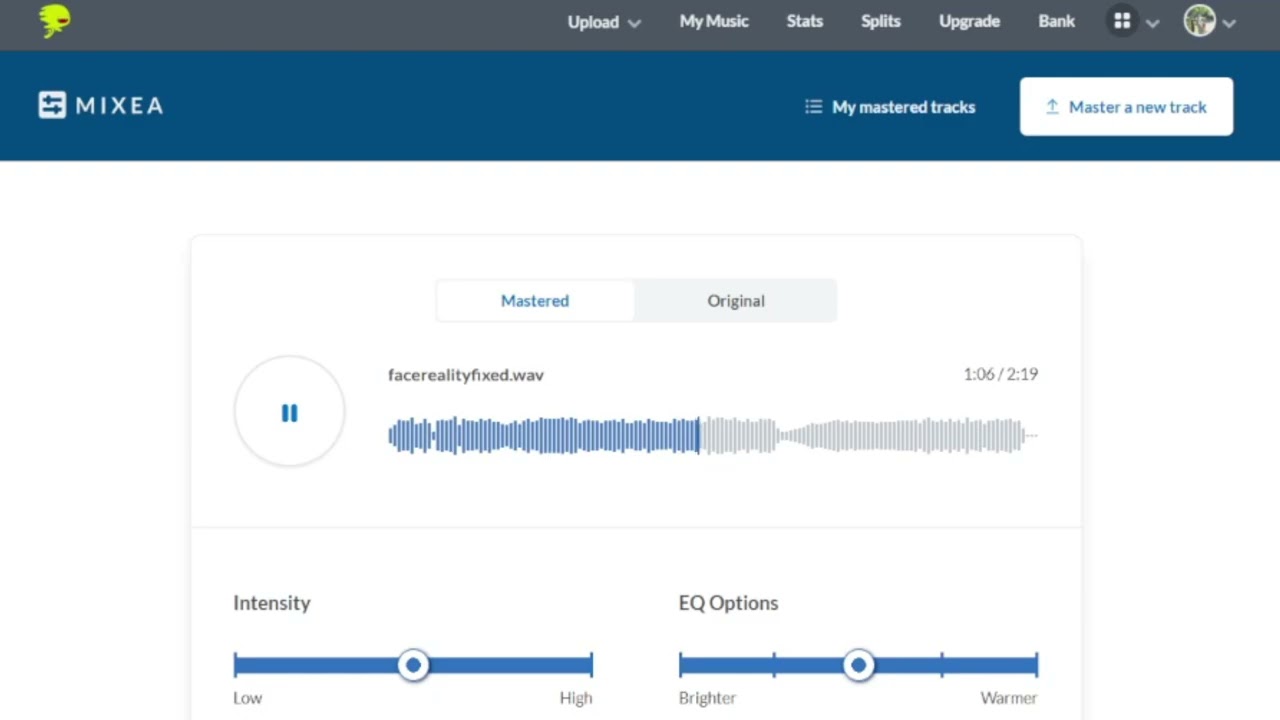
Task: Click the Intensity slider handle
Action: click(413, 665)
